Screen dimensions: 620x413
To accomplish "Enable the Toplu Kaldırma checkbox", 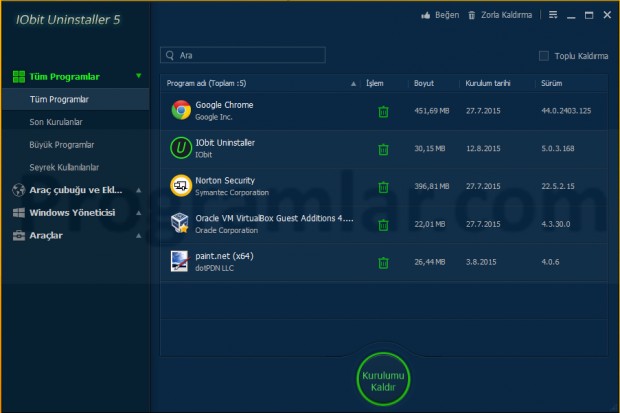I will 544,56.
